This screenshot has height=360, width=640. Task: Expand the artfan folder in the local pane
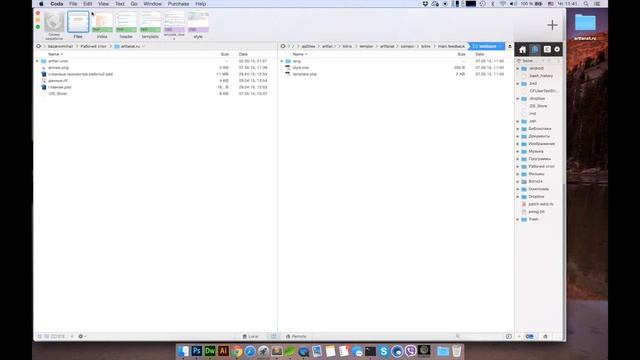click(37, 61)
